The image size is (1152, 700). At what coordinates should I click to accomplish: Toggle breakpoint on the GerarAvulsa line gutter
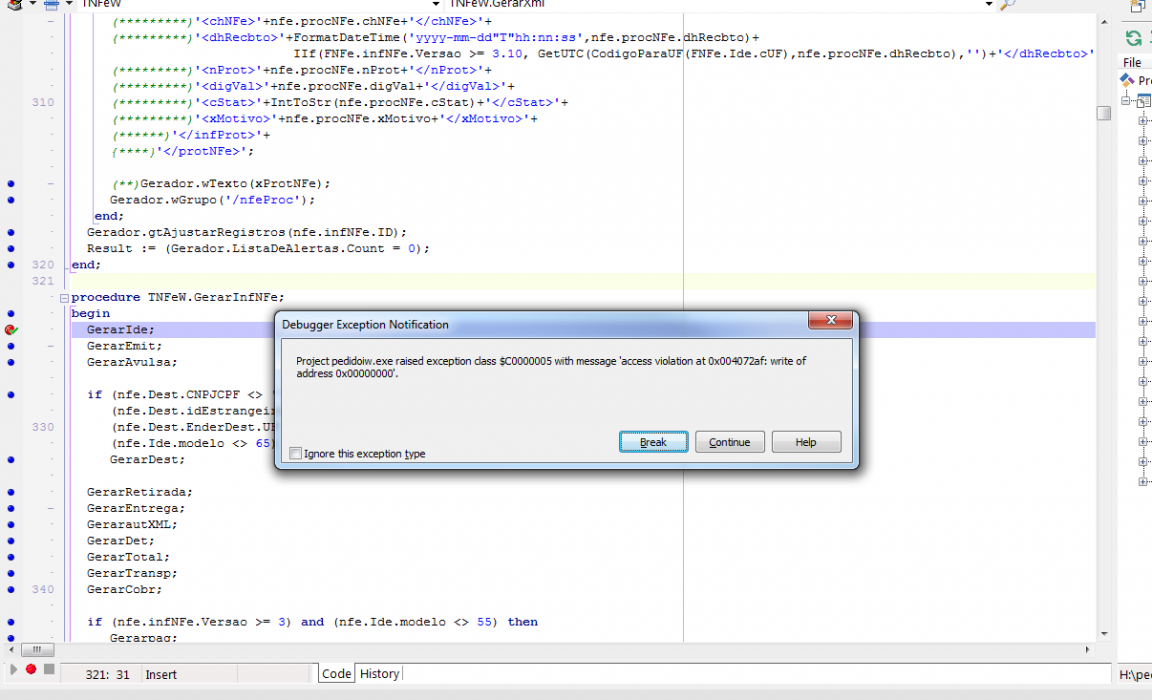click(x=11, y=362)
